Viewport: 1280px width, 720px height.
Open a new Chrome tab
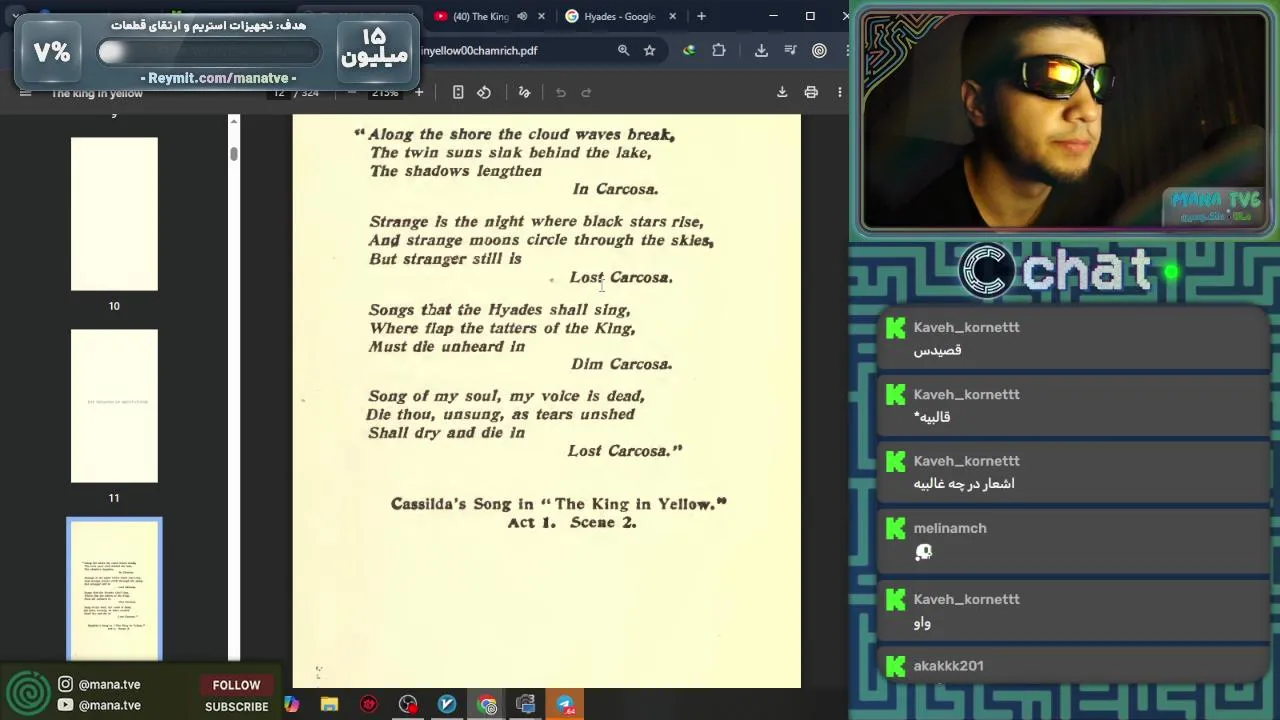[x=701, y=16]
